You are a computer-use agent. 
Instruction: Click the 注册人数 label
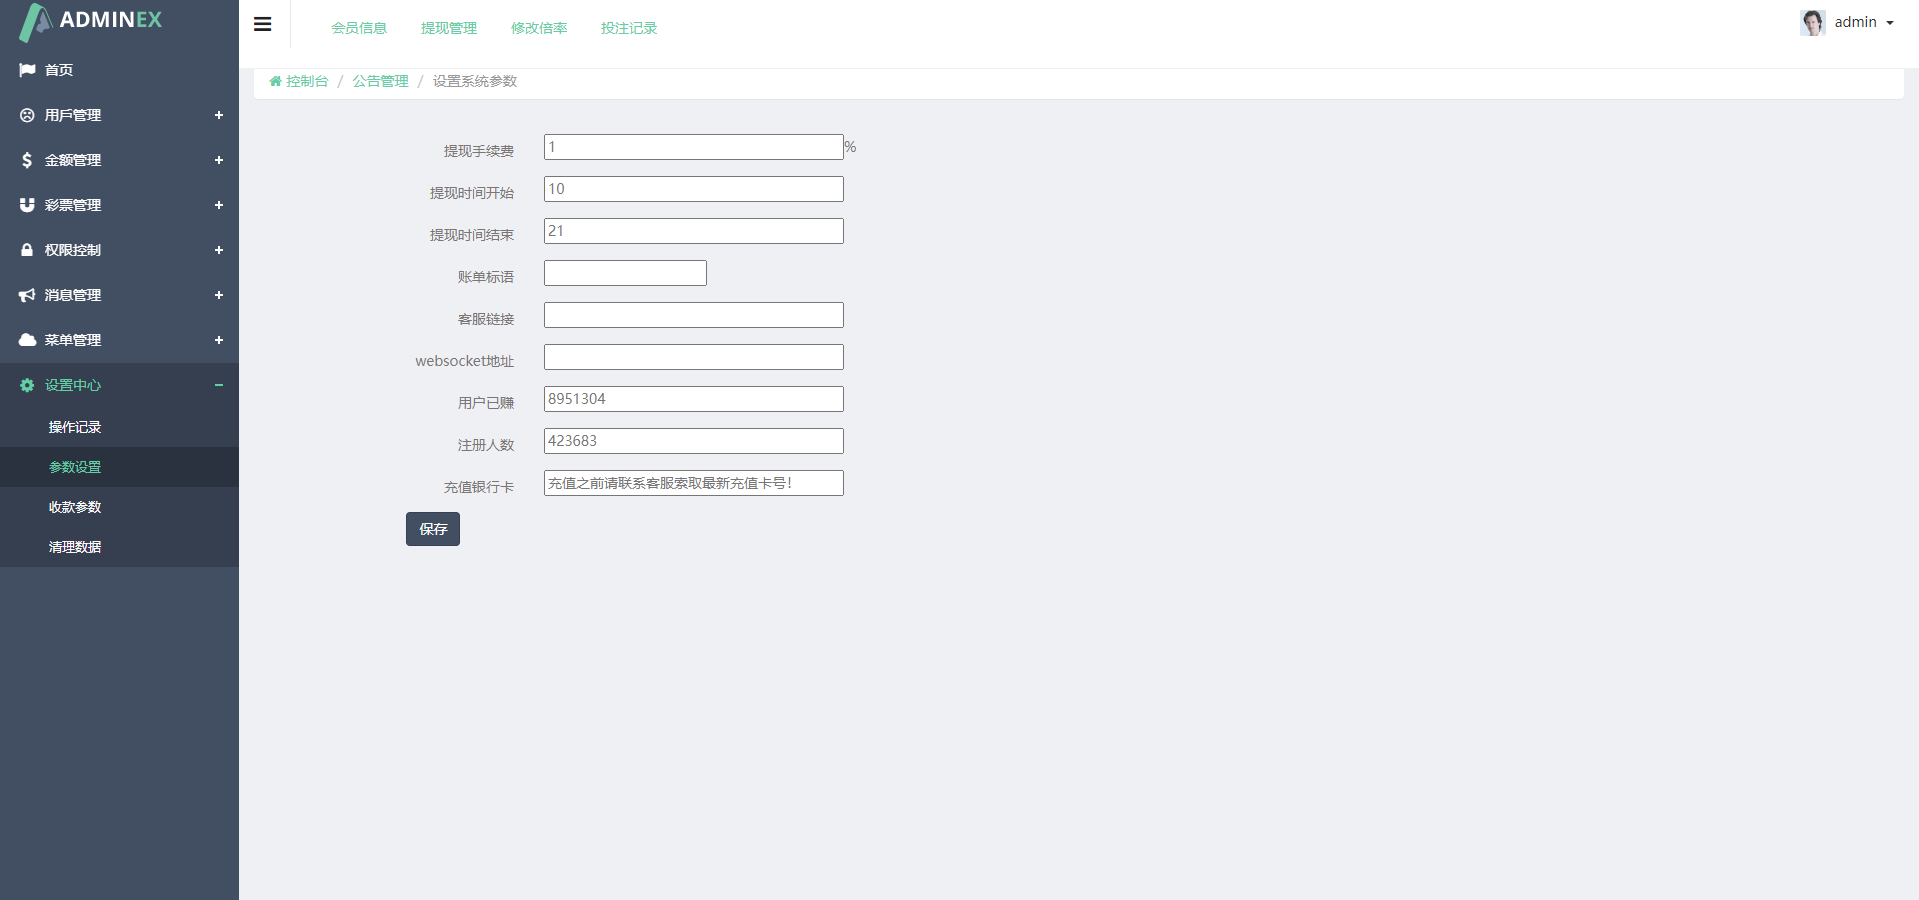pos(486,445)
